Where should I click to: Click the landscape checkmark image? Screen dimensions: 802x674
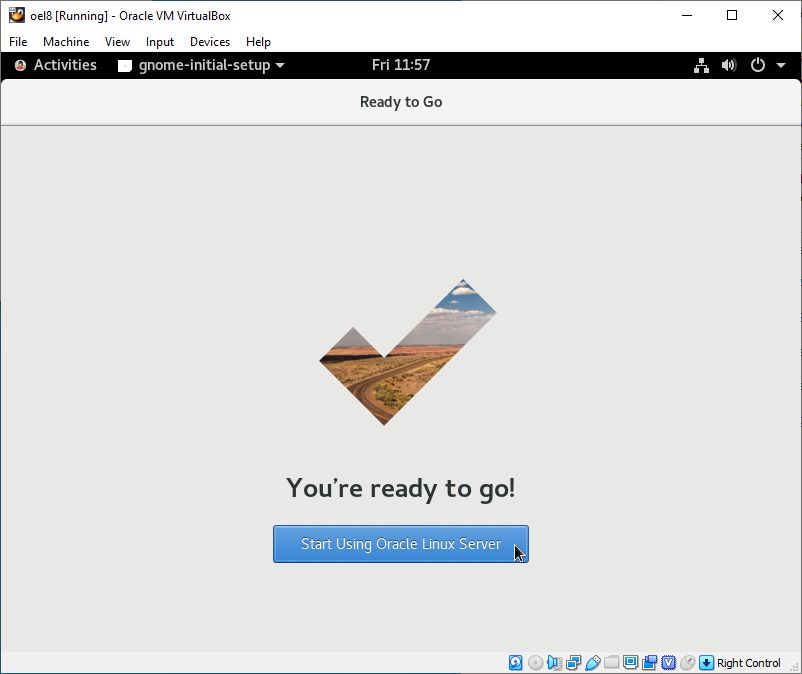[408, 352]
